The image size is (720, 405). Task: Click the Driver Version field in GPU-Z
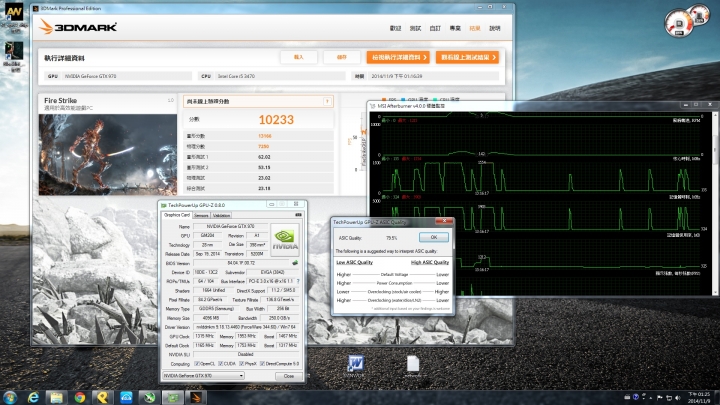247,327
